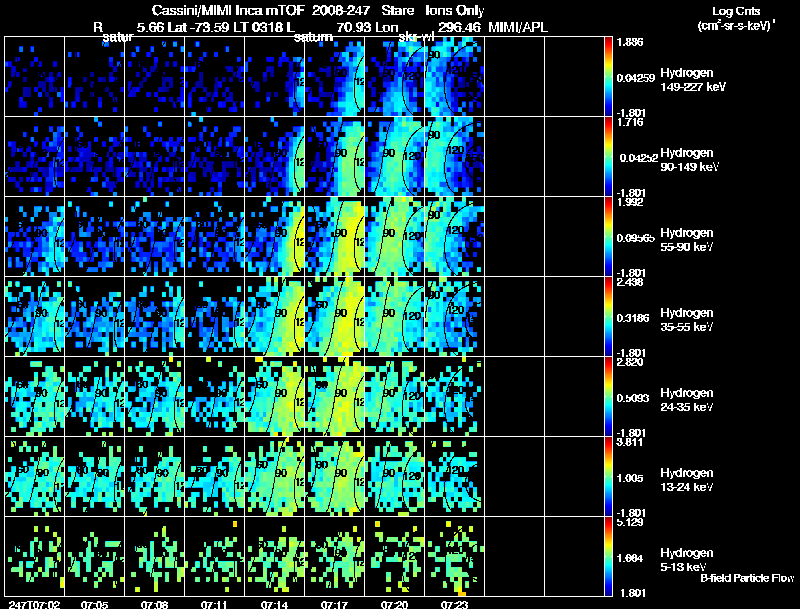800x609 pixels.
Task: Click the color bar beside 35-55 keV row
Action: (608, 317)
